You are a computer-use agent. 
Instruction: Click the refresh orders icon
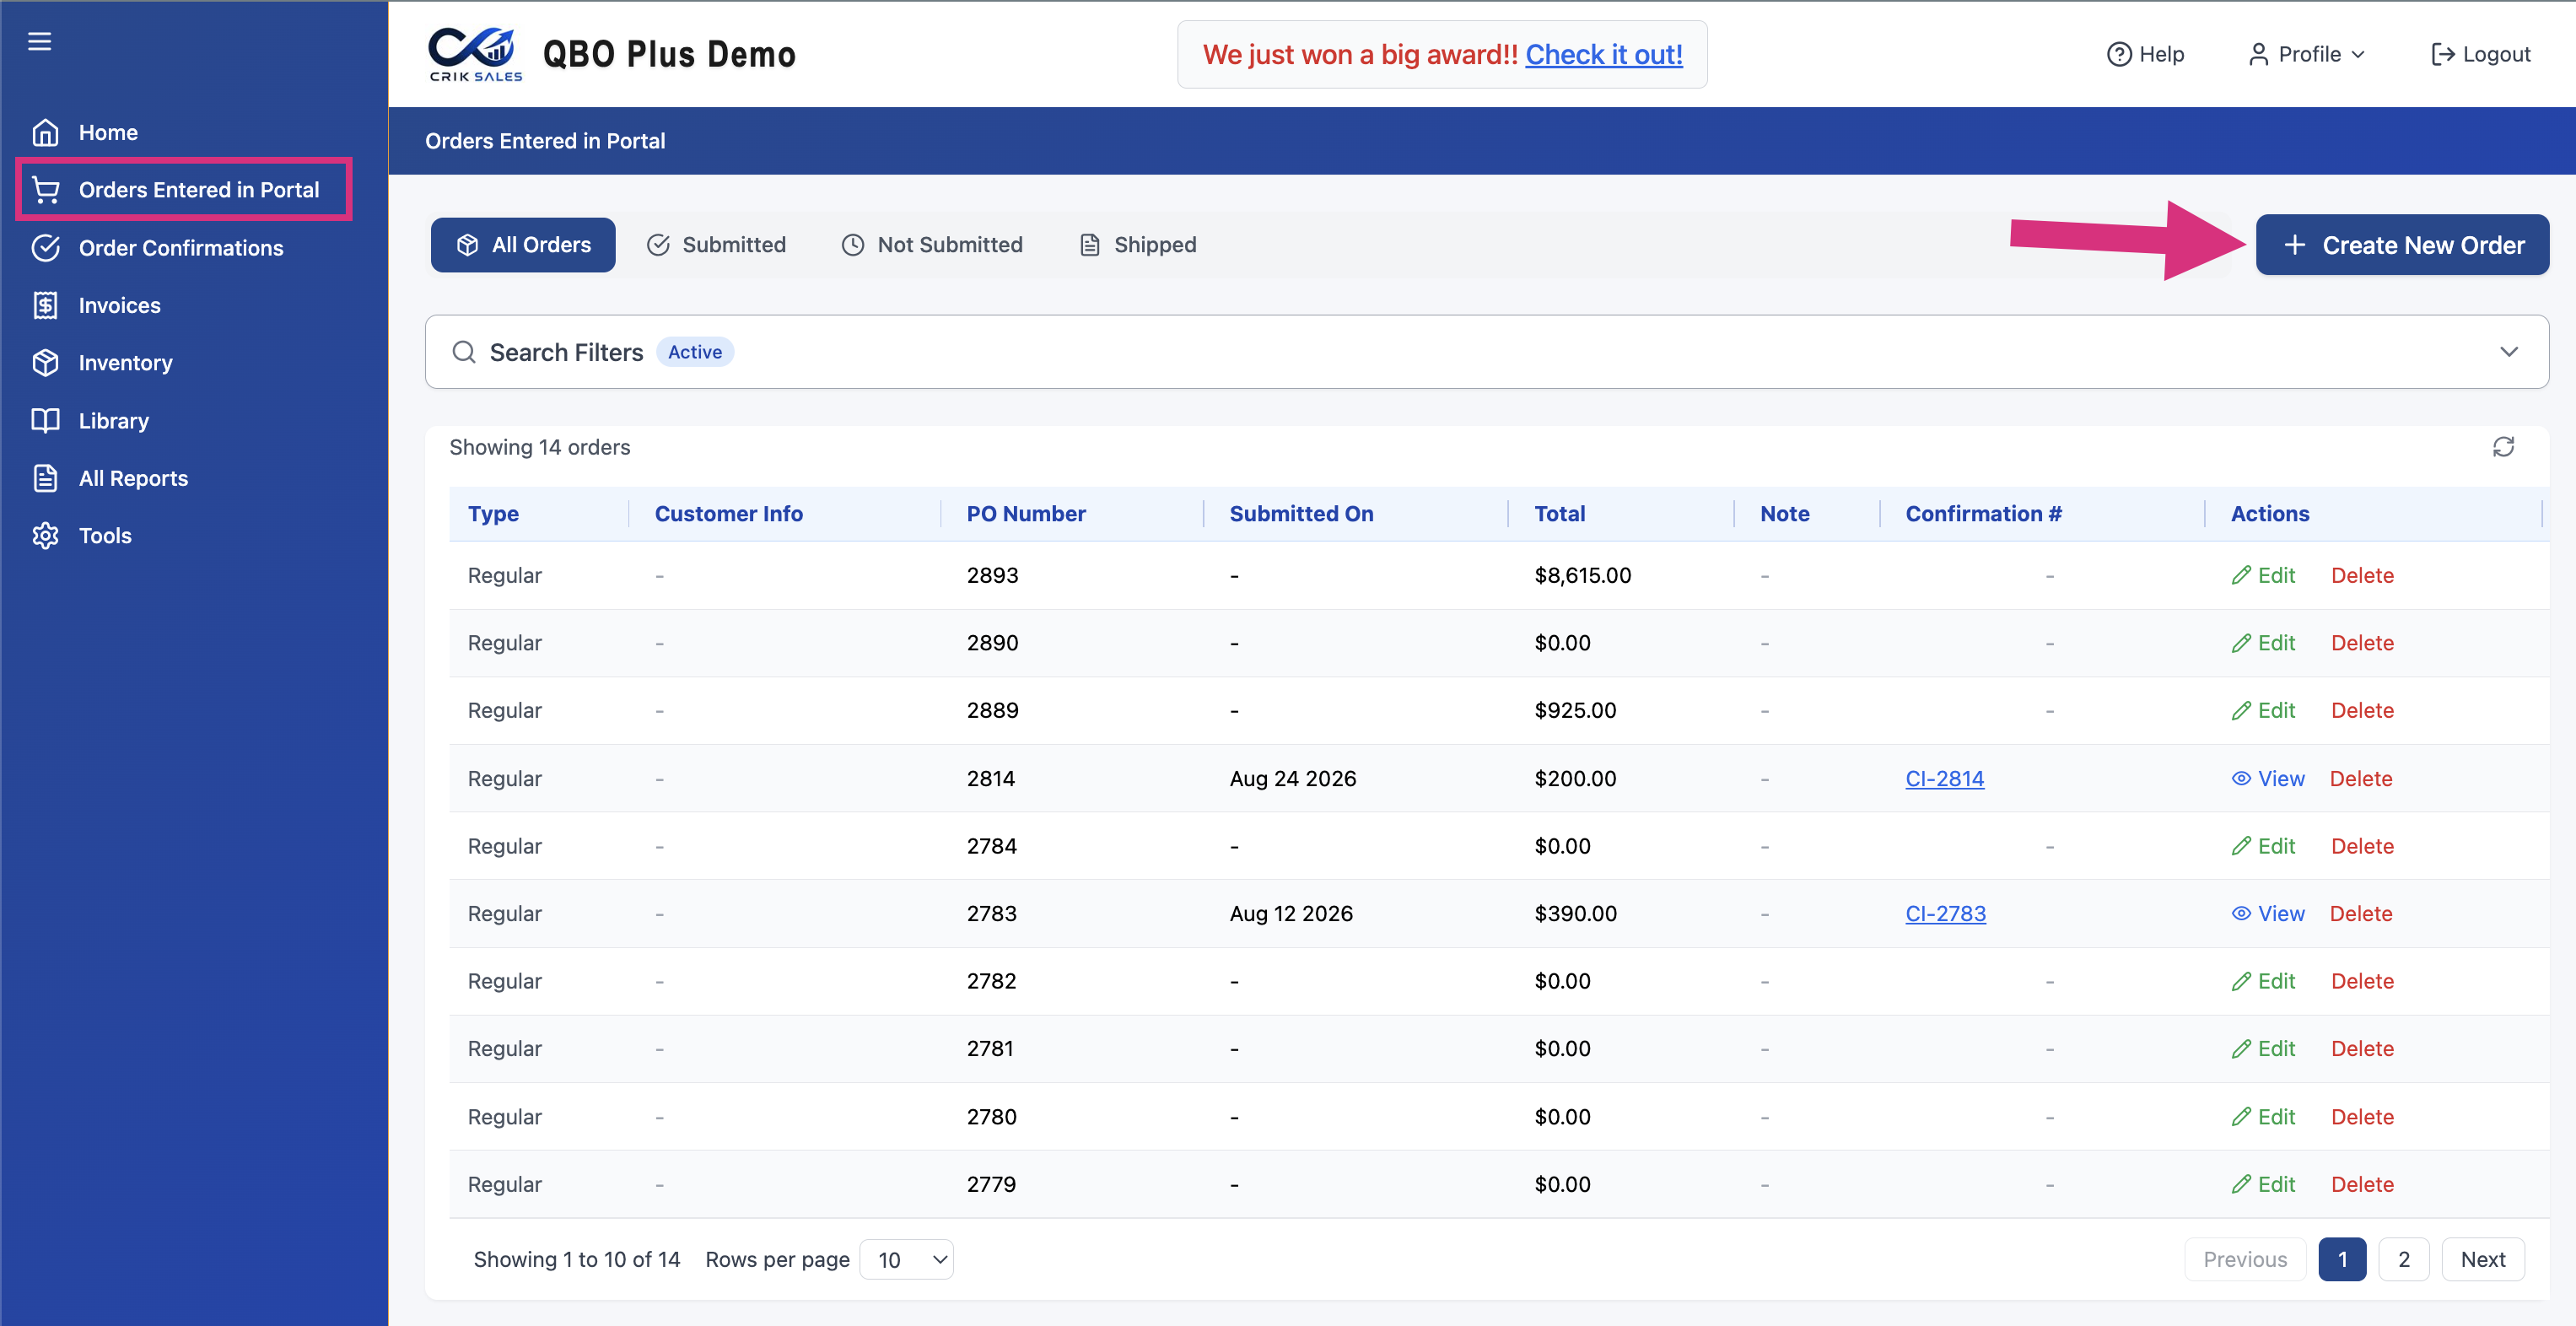[x=2503, y=447]
